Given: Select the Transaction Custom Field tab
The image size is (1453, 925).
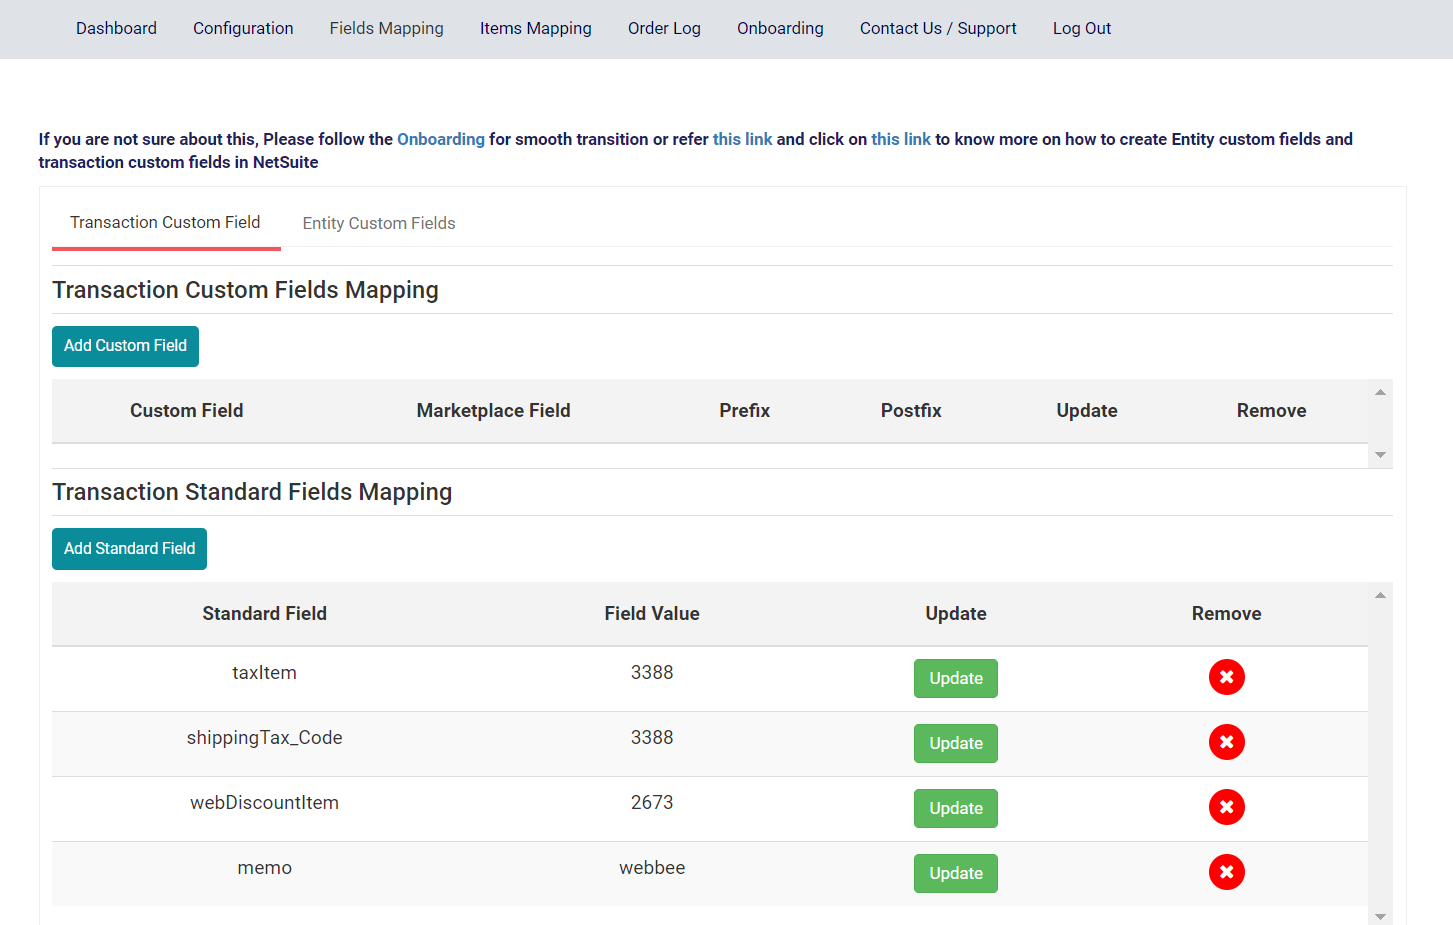Looking at the screenshot, I should 165,222.
